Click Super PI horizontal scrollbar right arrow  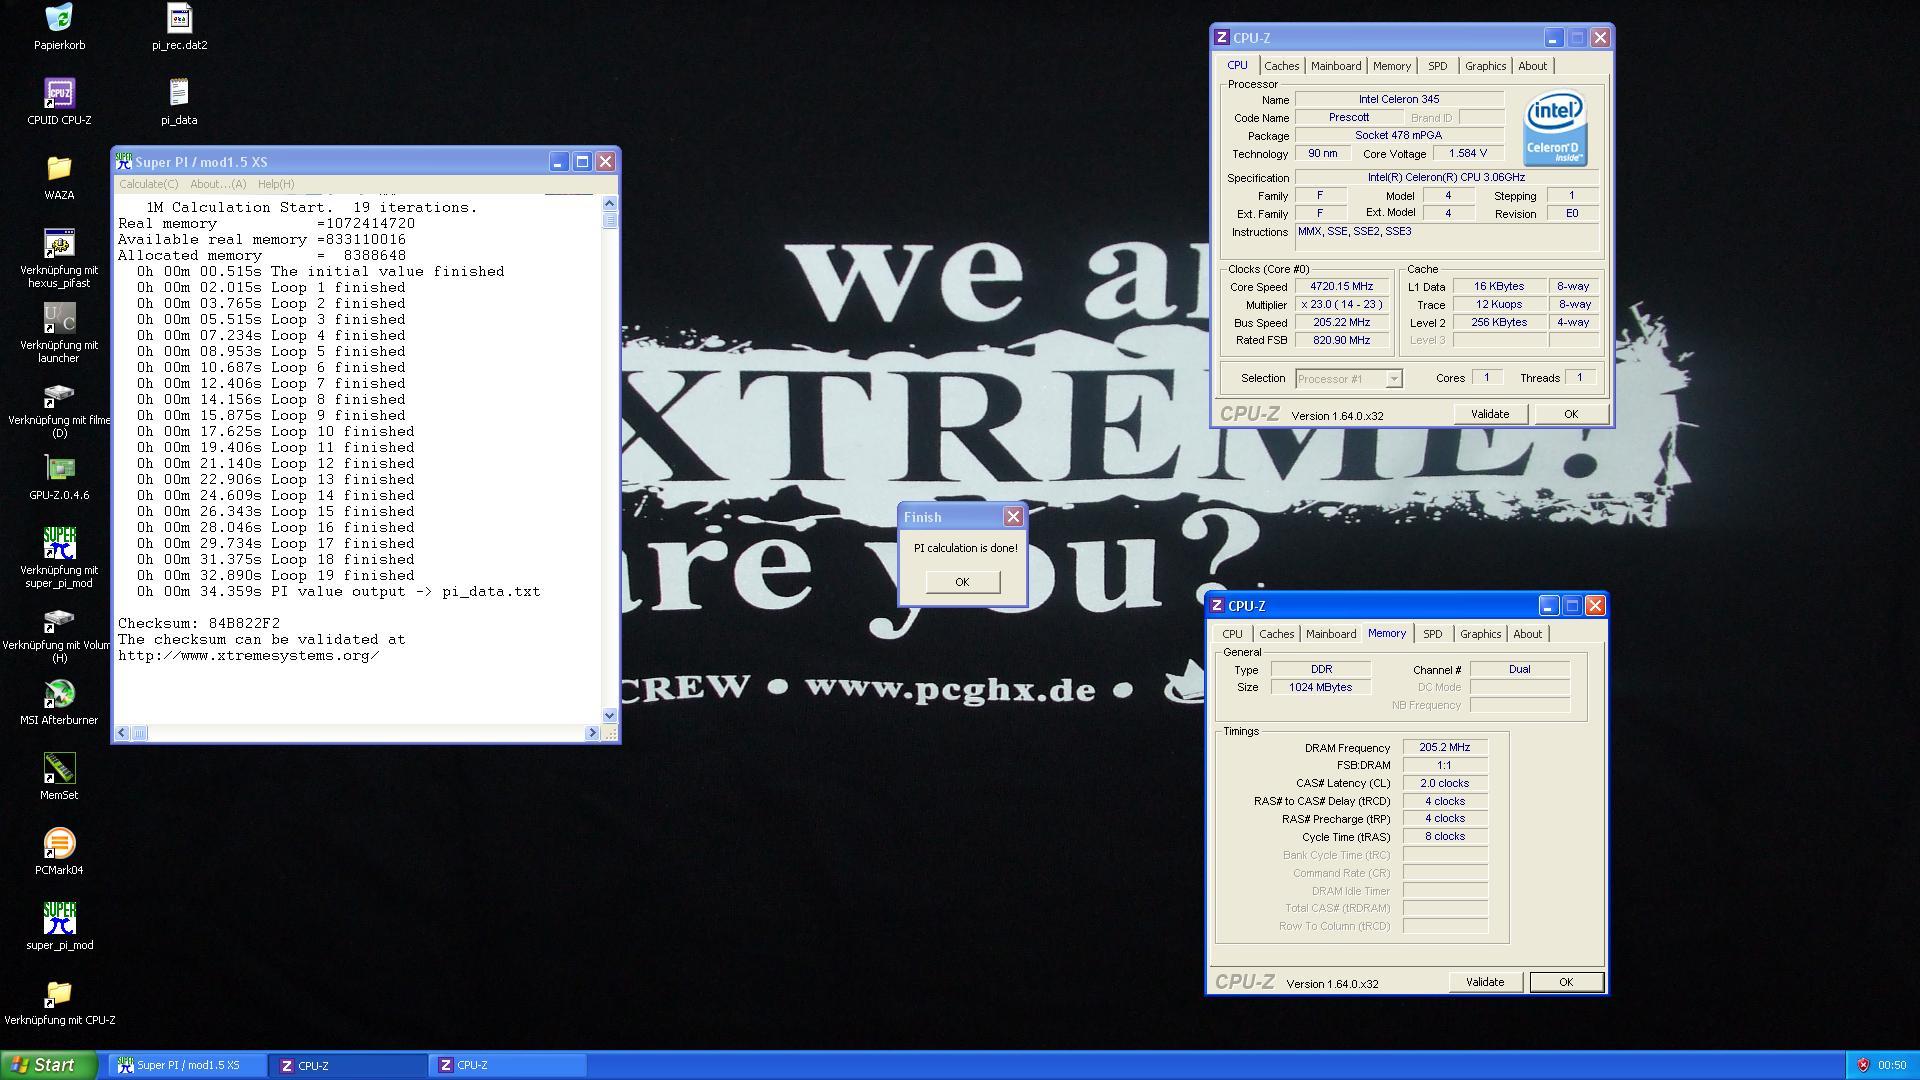pyautogui.click(x=591, y=733)
